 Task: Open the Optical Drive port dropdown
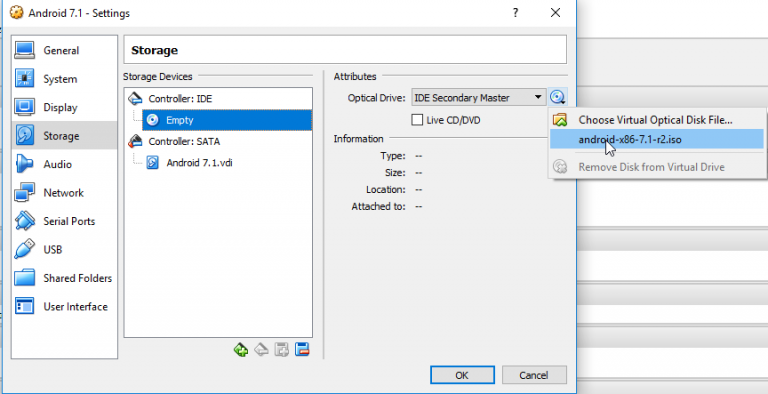click(479, 98)
